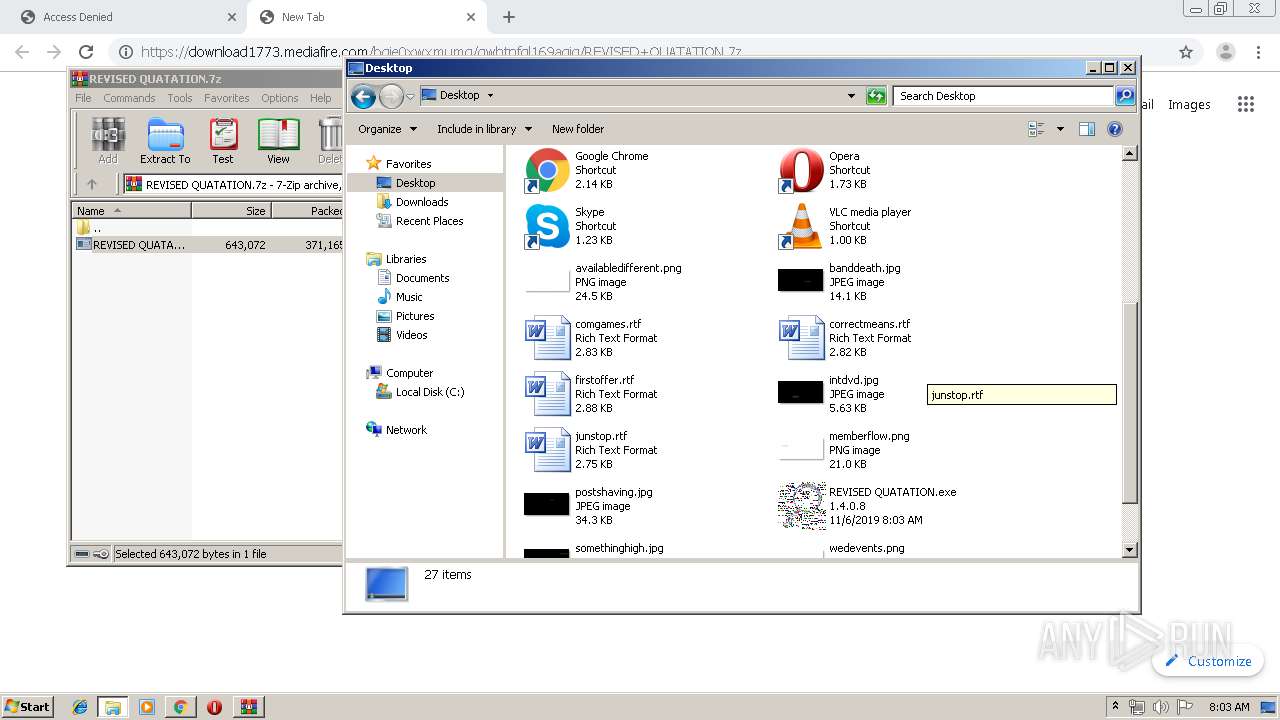Open Documents library
Viewport: 1280px width, 720px height.
click(x=422, y=278)
